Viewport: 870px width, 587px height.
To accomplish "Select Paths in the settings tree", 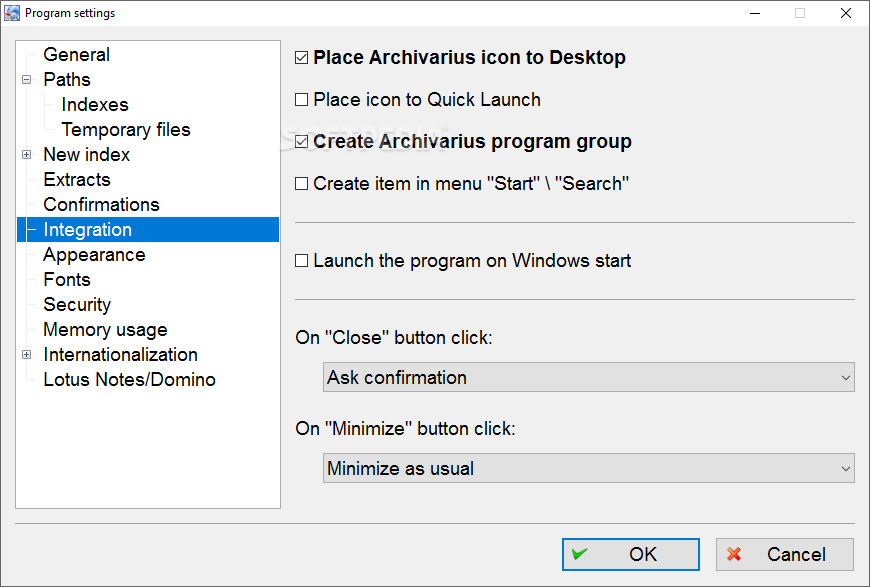I will point(67,79).
